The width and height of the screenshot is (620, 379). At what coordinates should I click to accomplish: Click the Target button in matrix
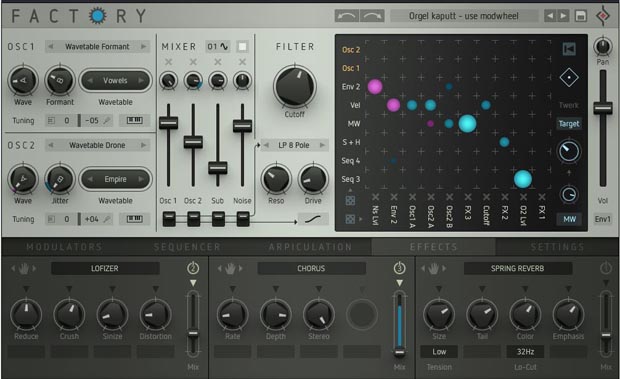click(569, 124)
